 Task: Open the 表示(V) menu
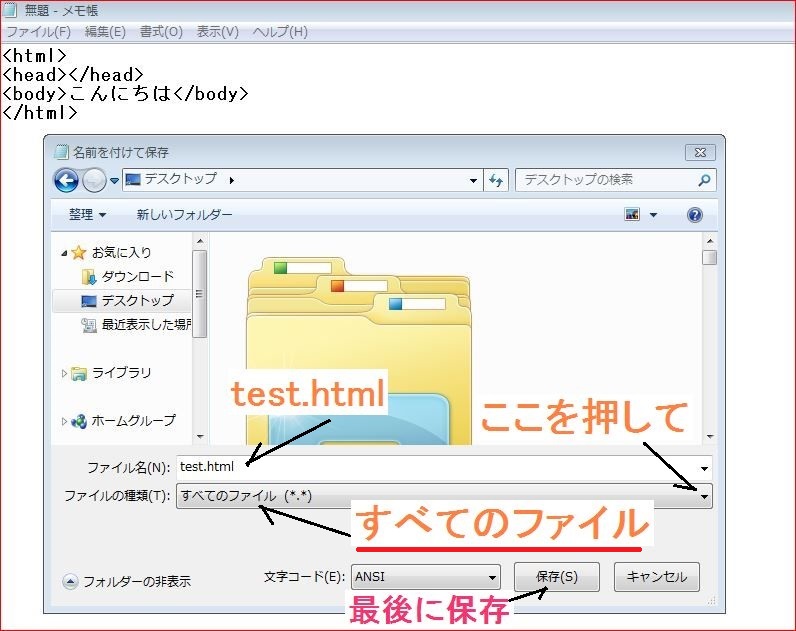[217, 32]
